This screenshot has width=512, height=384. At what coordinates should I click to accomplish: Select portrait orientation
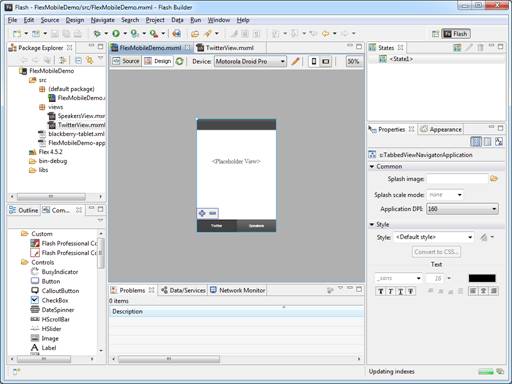[314, 61]
